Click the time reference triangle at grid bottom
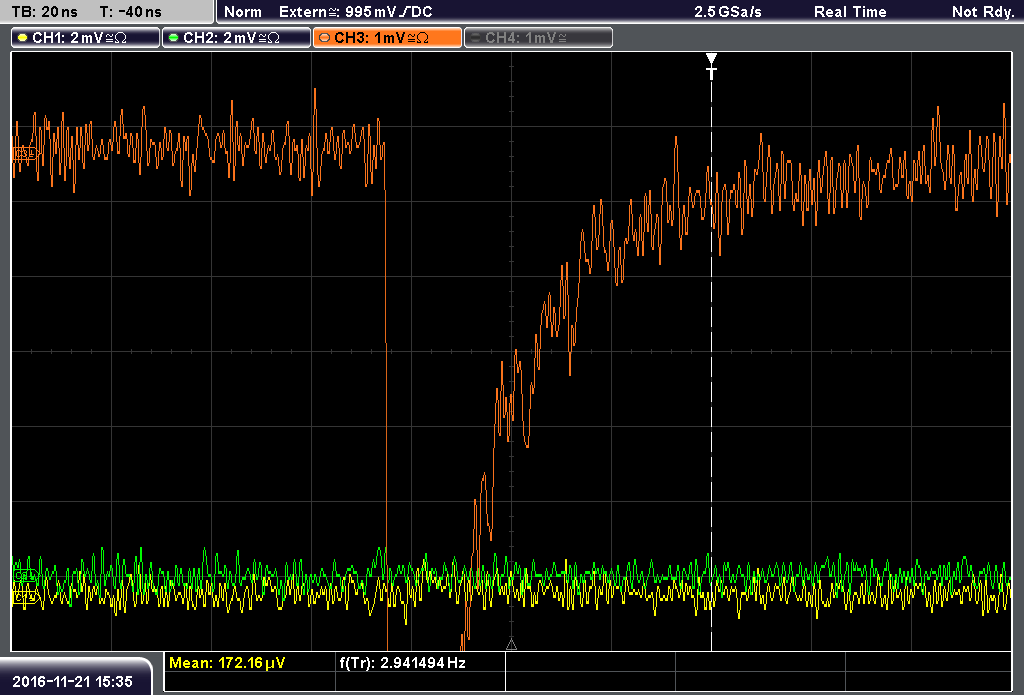This screenshot has height=695, width=1024. [x=511, y=645]
